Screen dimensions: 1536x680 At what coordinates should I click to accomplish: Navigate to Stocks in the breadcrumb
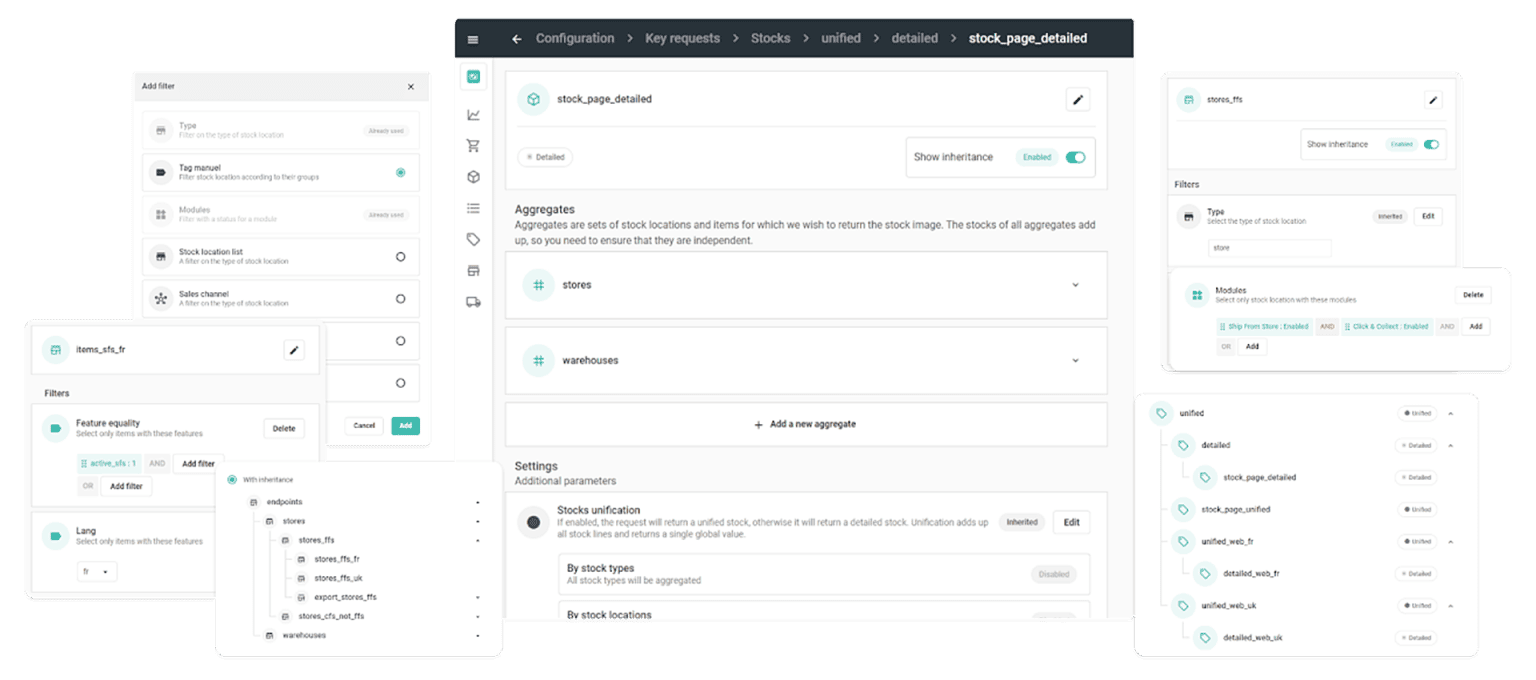tap(770, 39)
